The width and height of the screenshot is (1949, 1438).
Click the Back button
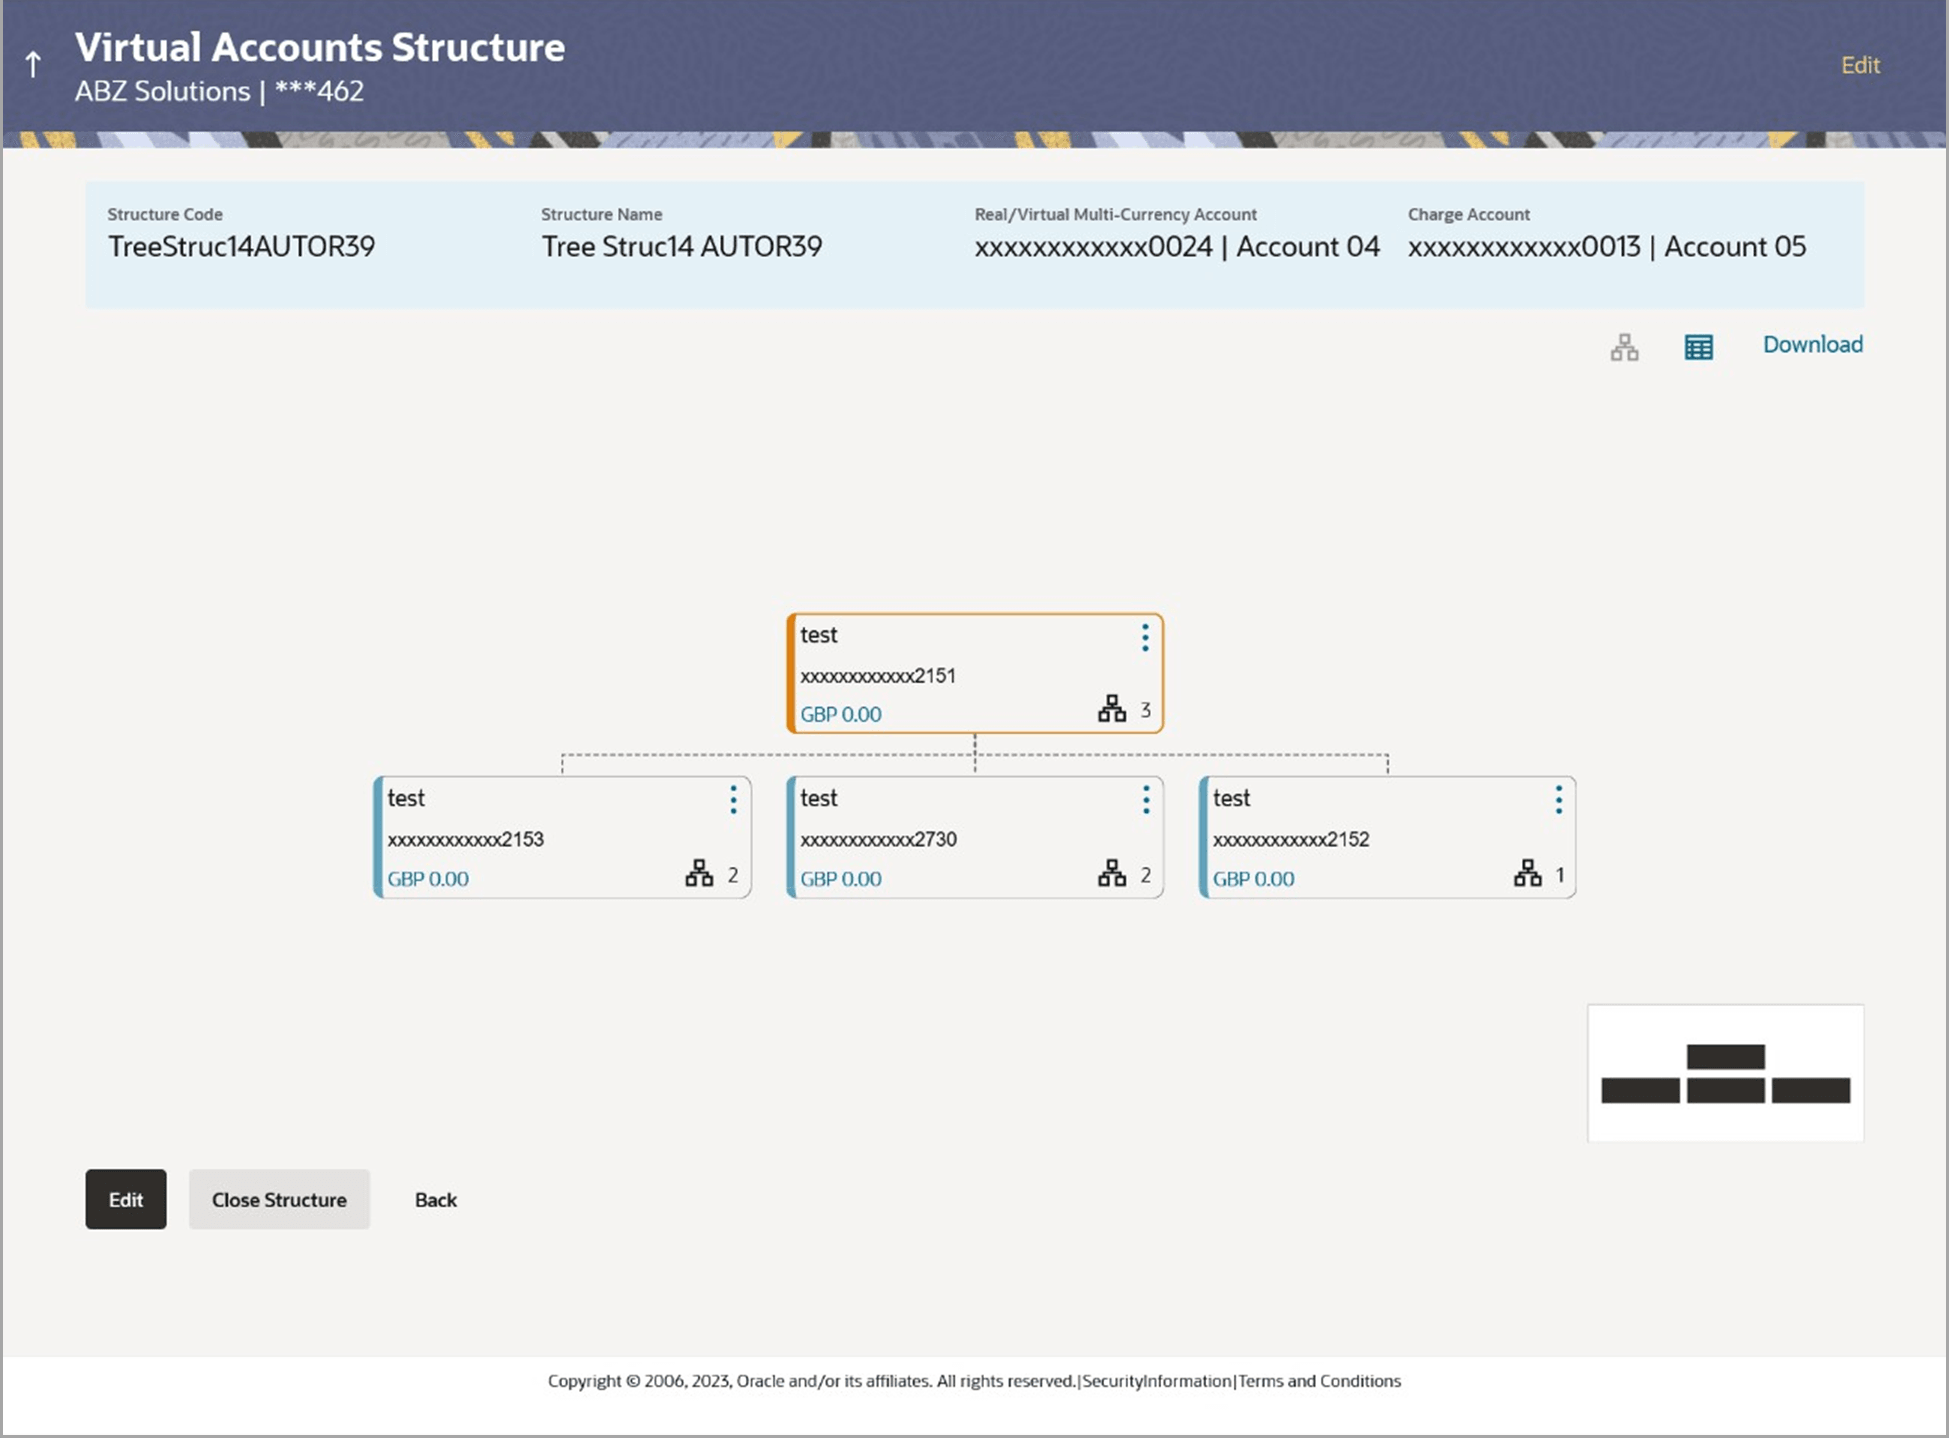tap(435, 1199)
